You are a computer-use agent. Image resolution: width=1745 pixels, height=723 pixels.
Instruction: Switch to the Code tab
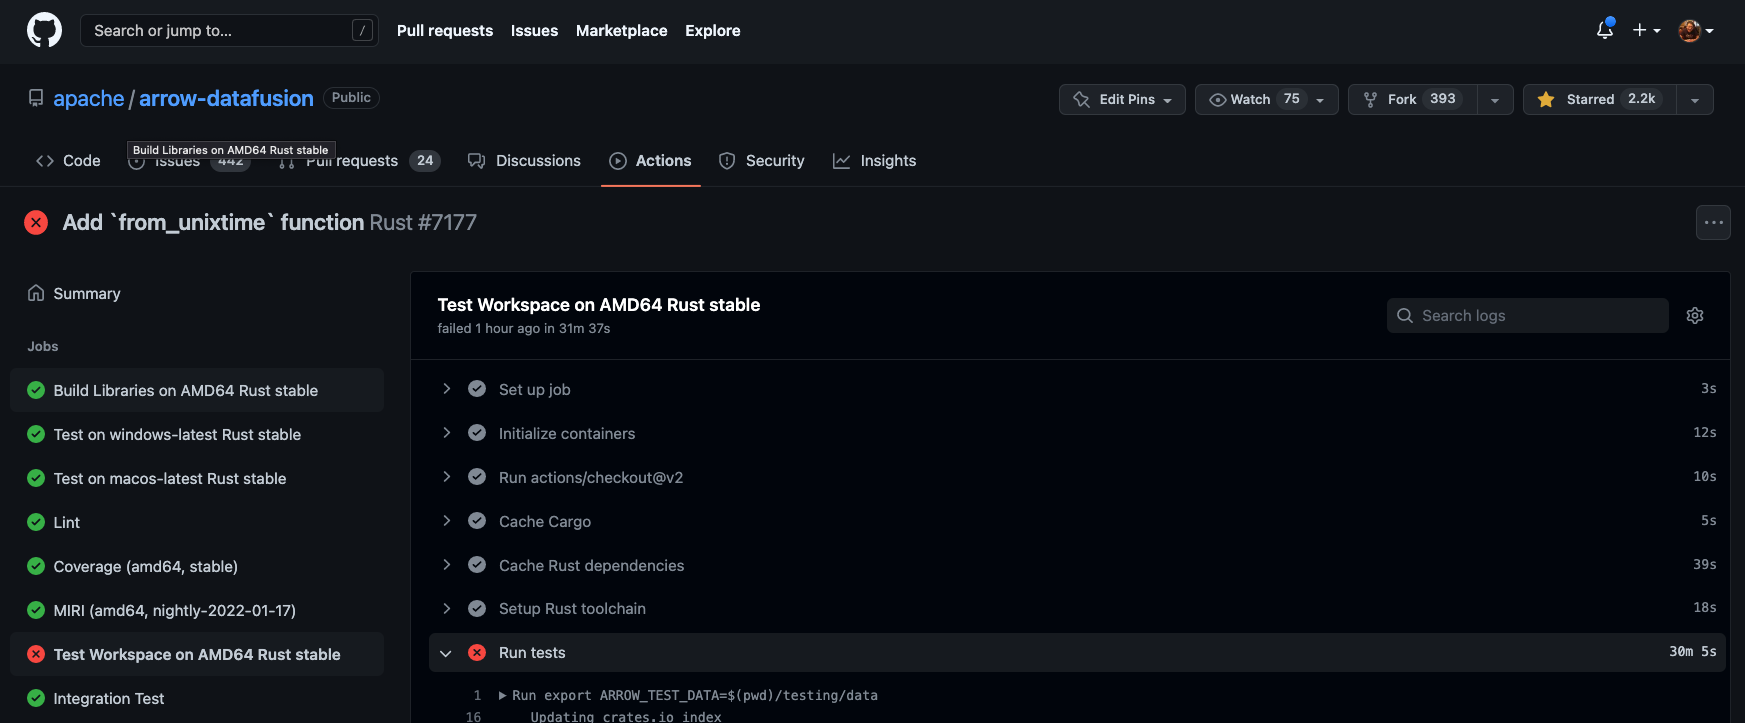pos(68,160)
